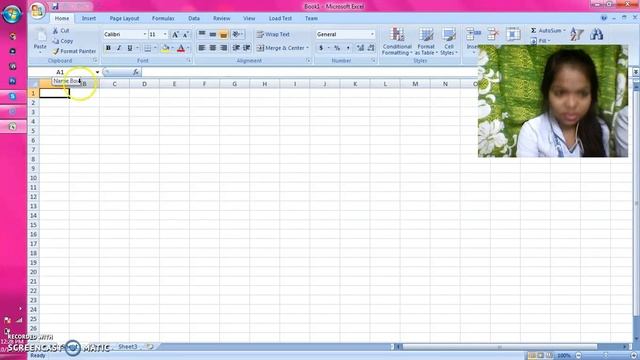Click the Find & Select binoculars icon
640x360 pixels.
pyautogui.click(x=596, y=34)
